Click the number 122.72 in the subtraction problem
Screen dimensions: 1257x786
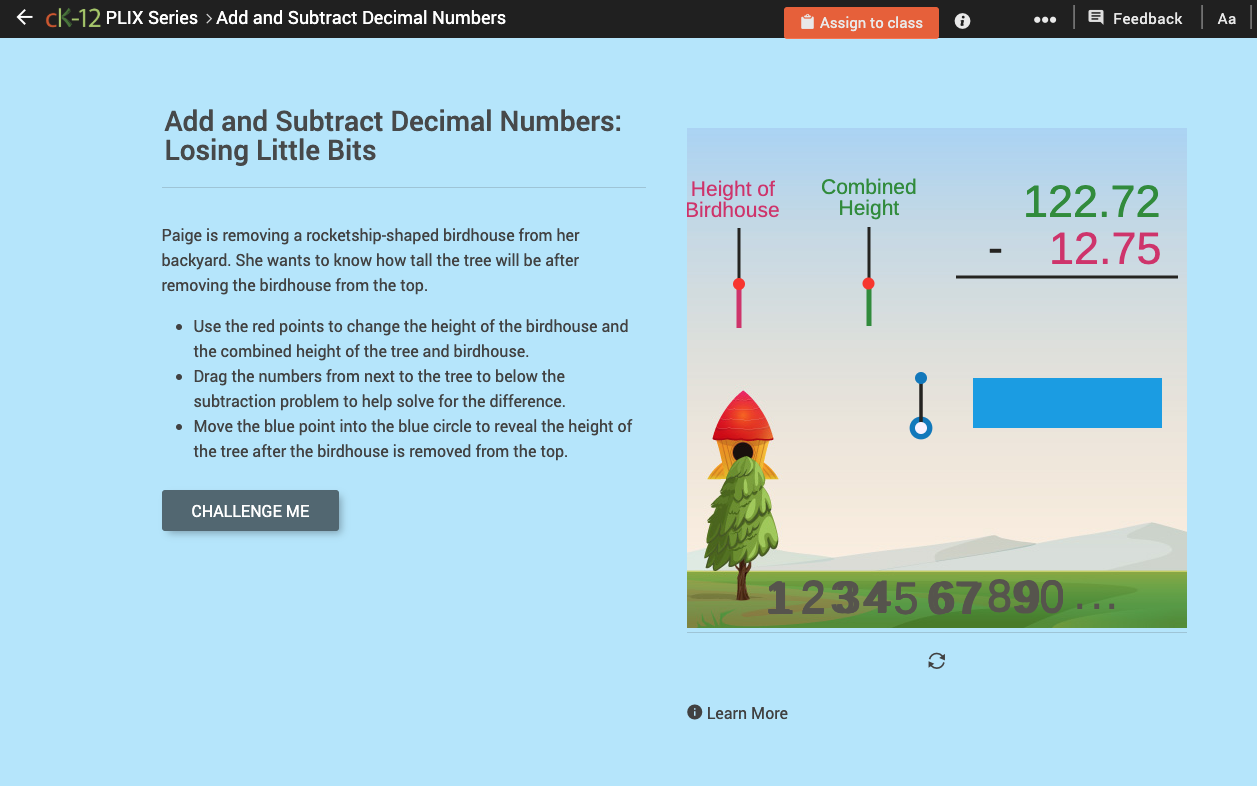tap(1092, 203)
